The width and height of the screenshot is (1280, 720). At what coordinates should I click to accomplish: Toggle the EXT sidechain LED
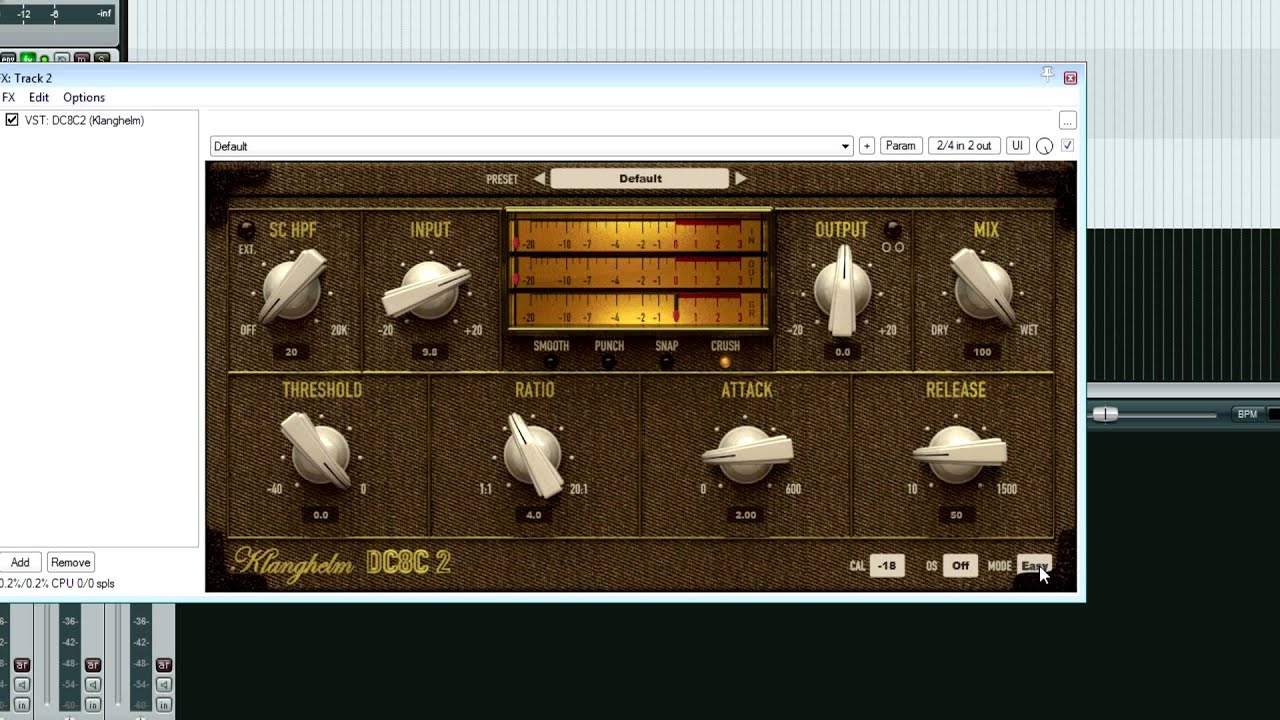(246, 229)
